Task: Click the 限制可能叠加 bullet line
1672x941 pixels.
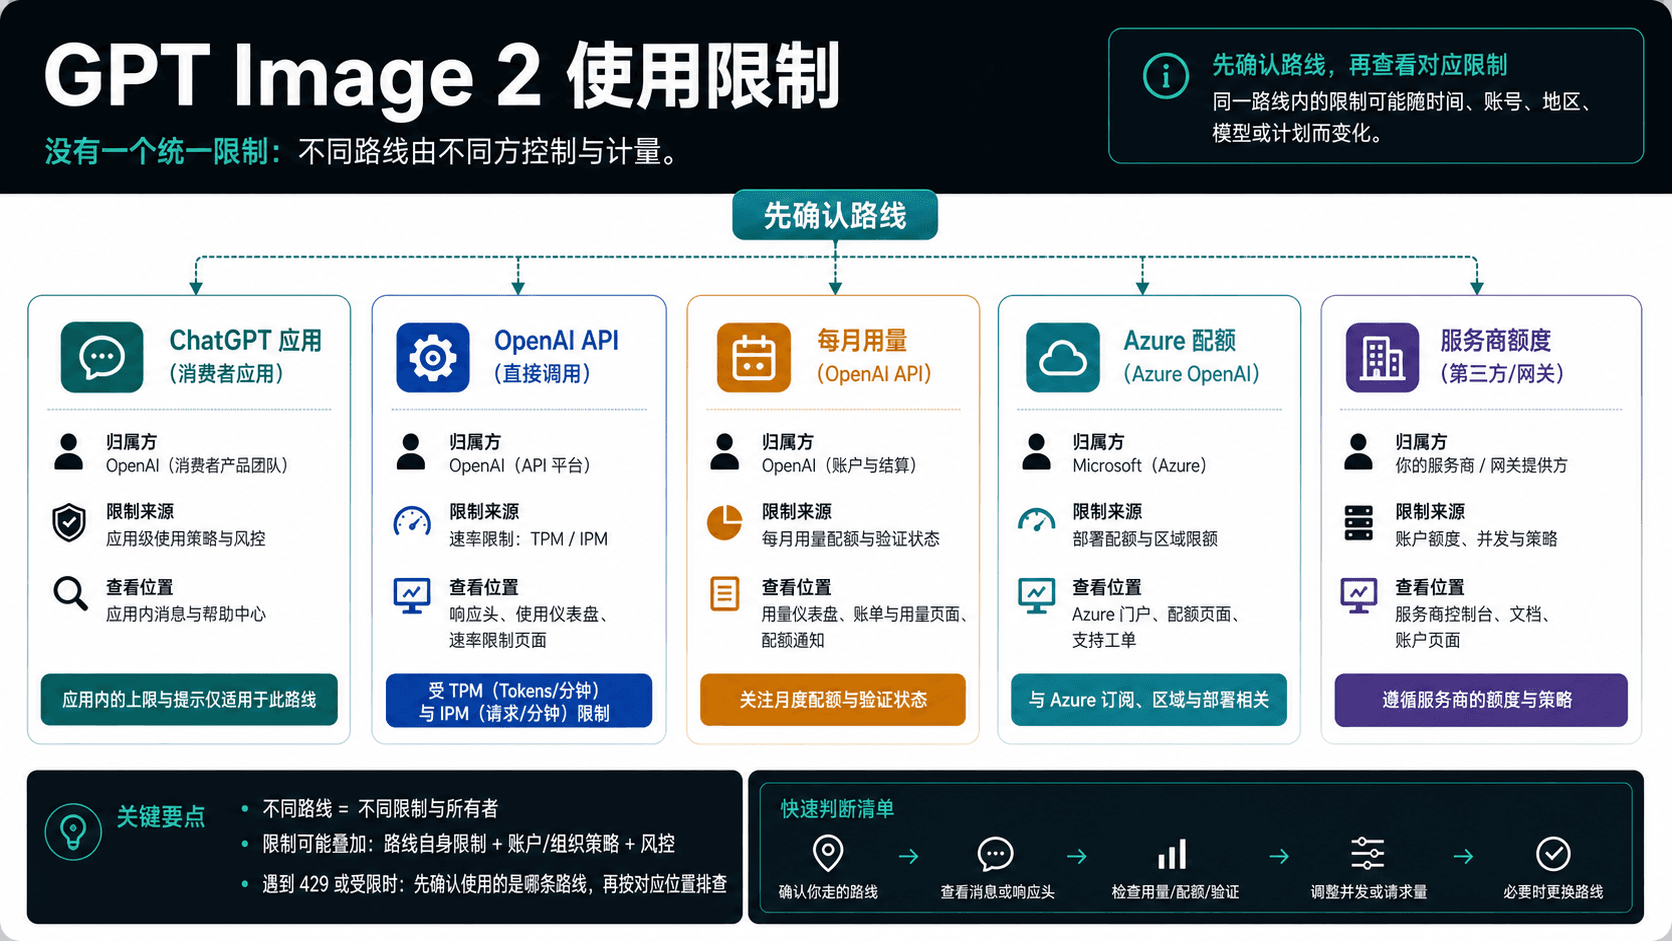Action: 468,844
